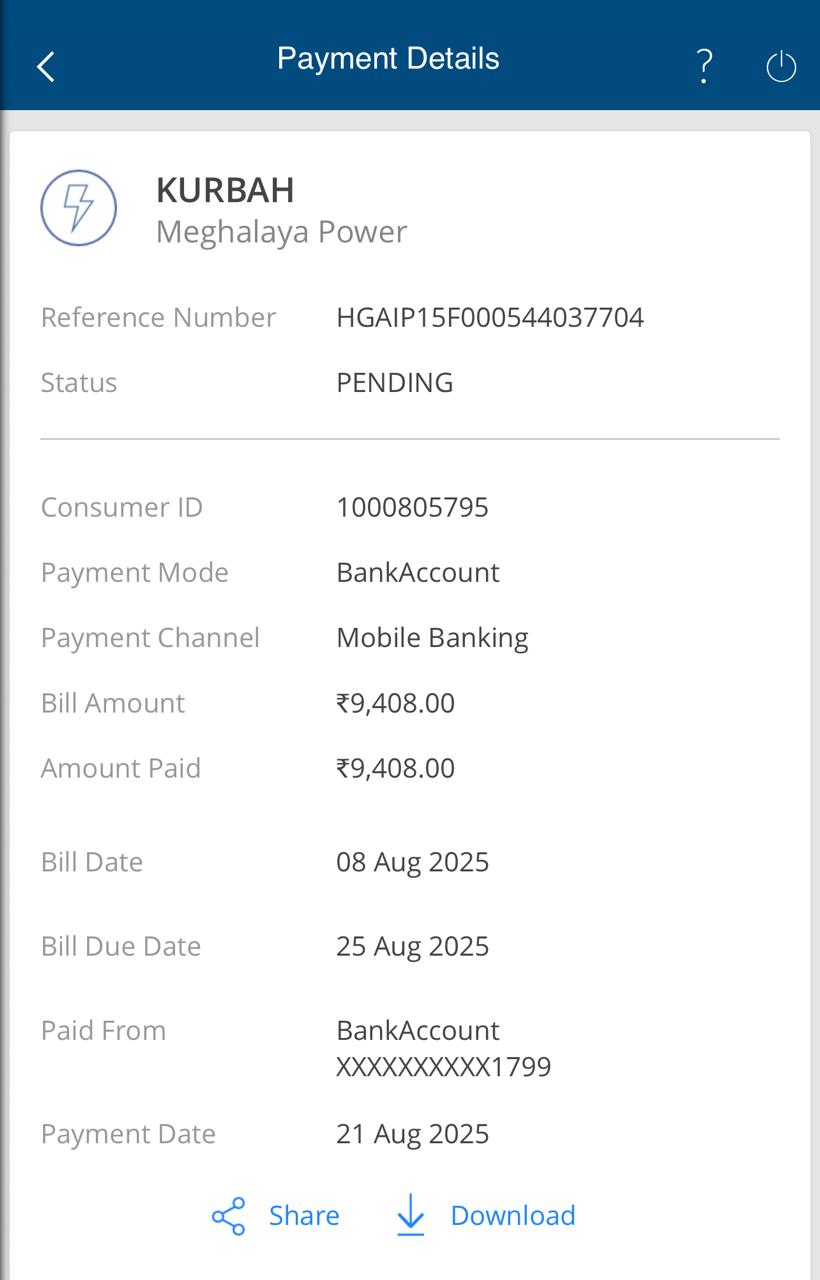The height and width of the screenshot is (1280, 820).
Task: Tap the Mobile Banking channel value
Action: coord(432,638)
